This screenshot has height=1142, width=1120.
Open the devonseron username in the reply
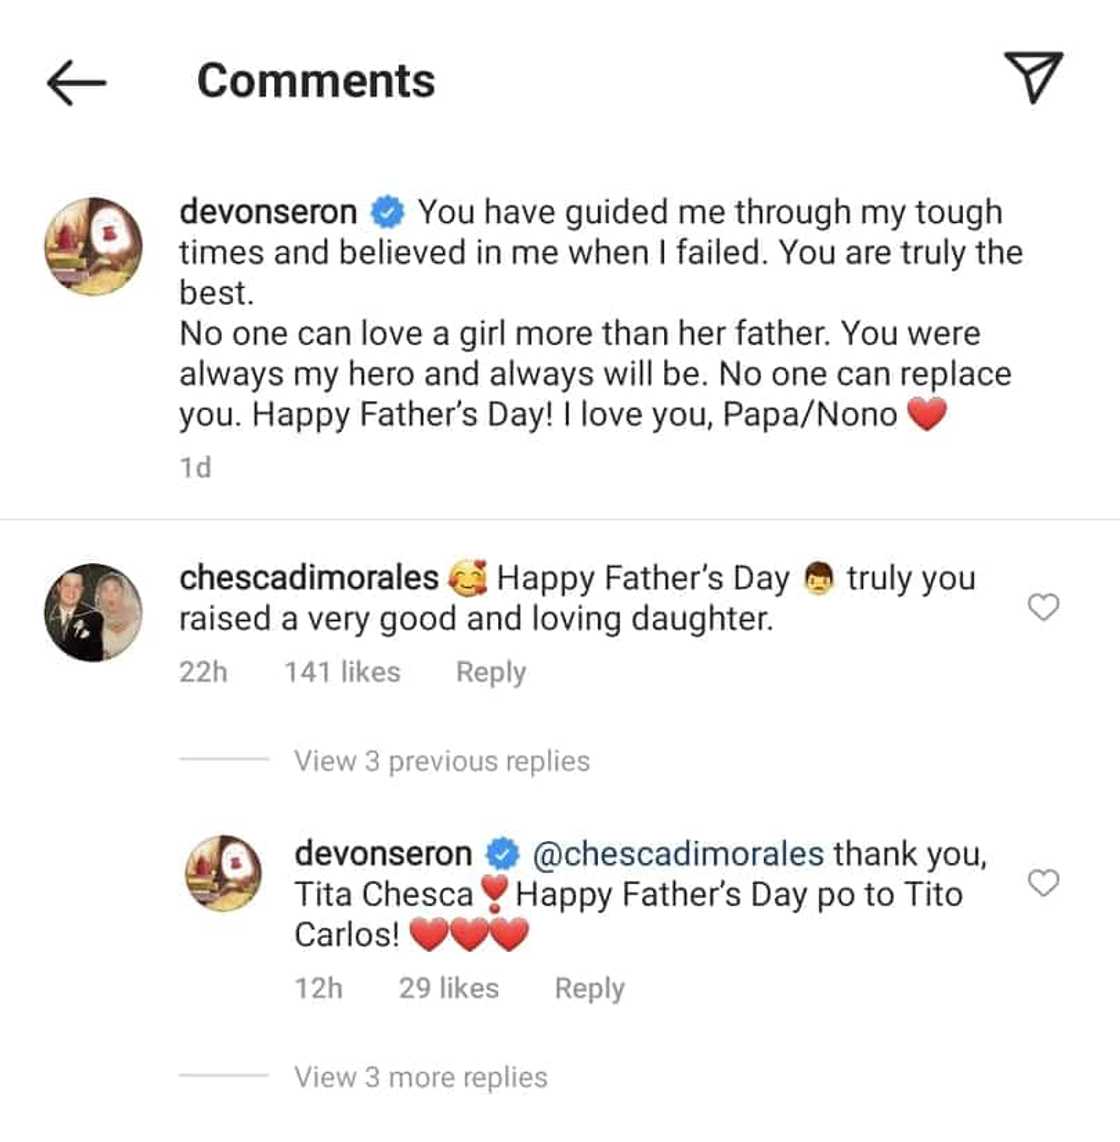(383, 854)
